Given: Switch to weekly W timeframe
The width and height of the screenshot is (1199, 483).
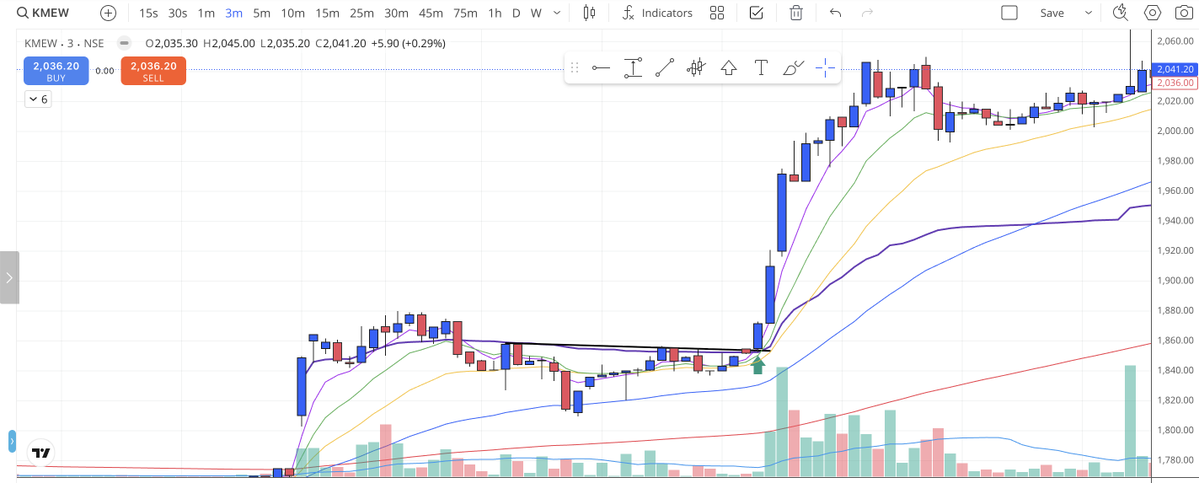Looking at the screenshot, I should pyautogui.click(x=536, y=13).
